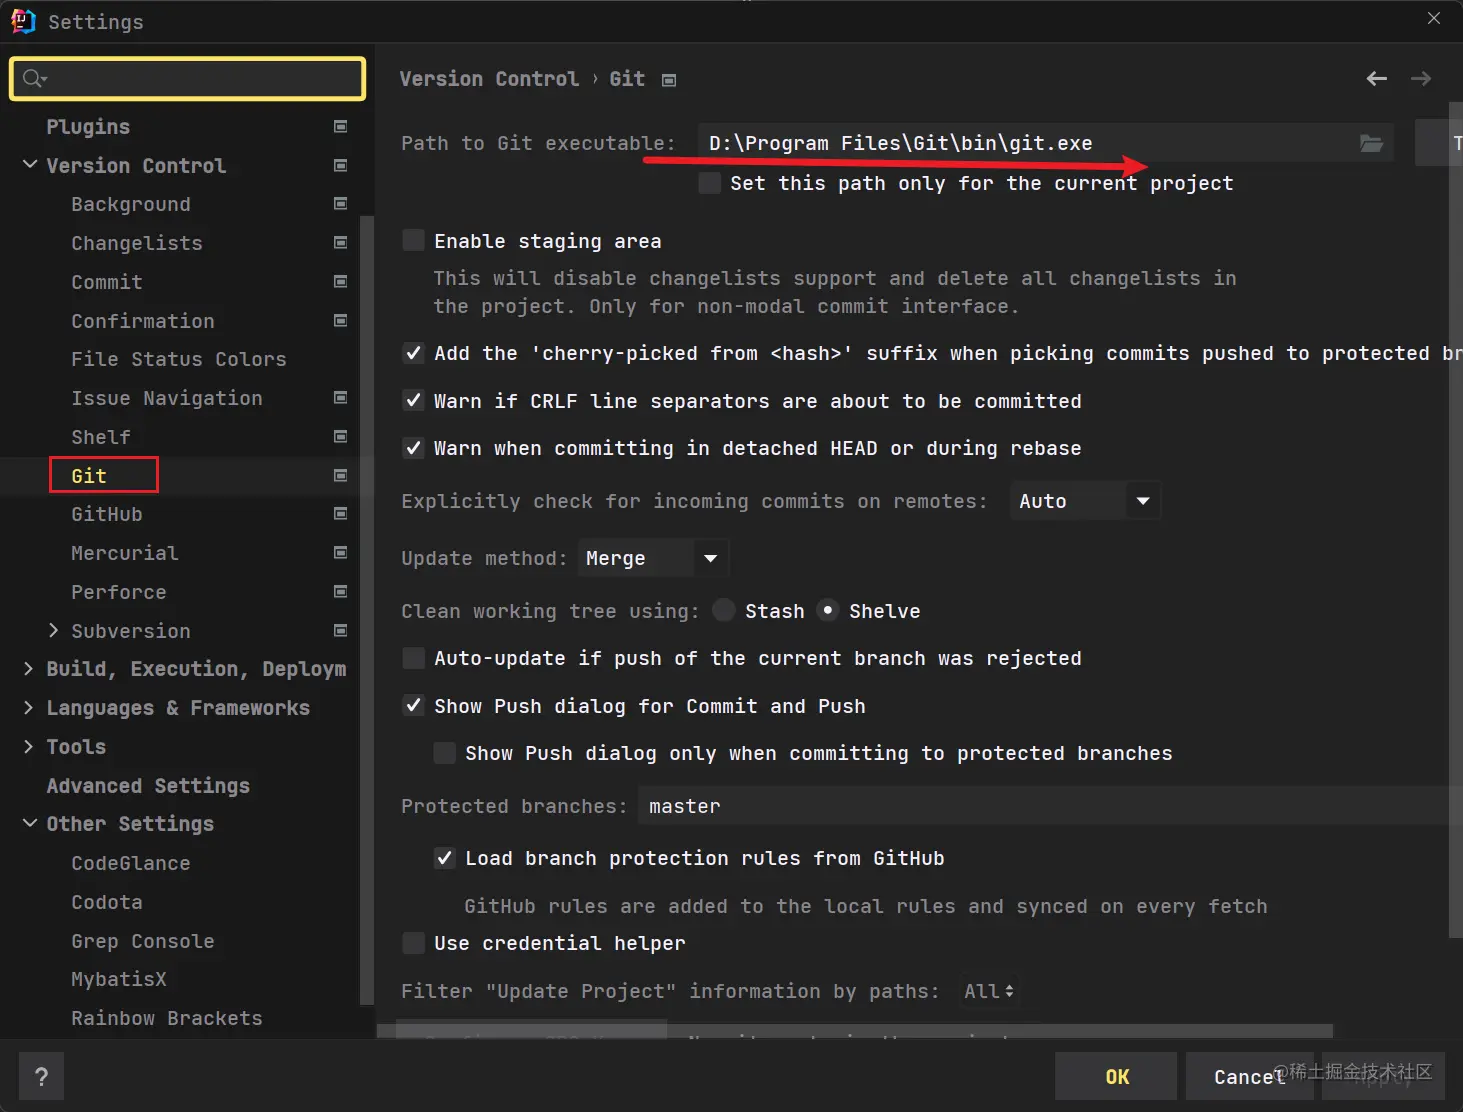
Task: Click the Path to Git executable field
Action: point(1046,143)
